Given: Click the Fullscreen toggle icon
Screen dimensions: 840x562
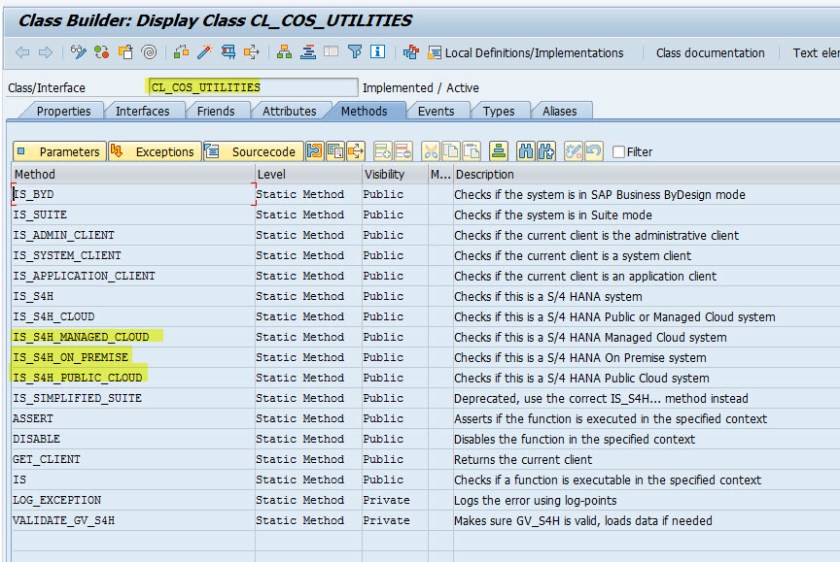Looking at the screenshot, I should (331, 52).
